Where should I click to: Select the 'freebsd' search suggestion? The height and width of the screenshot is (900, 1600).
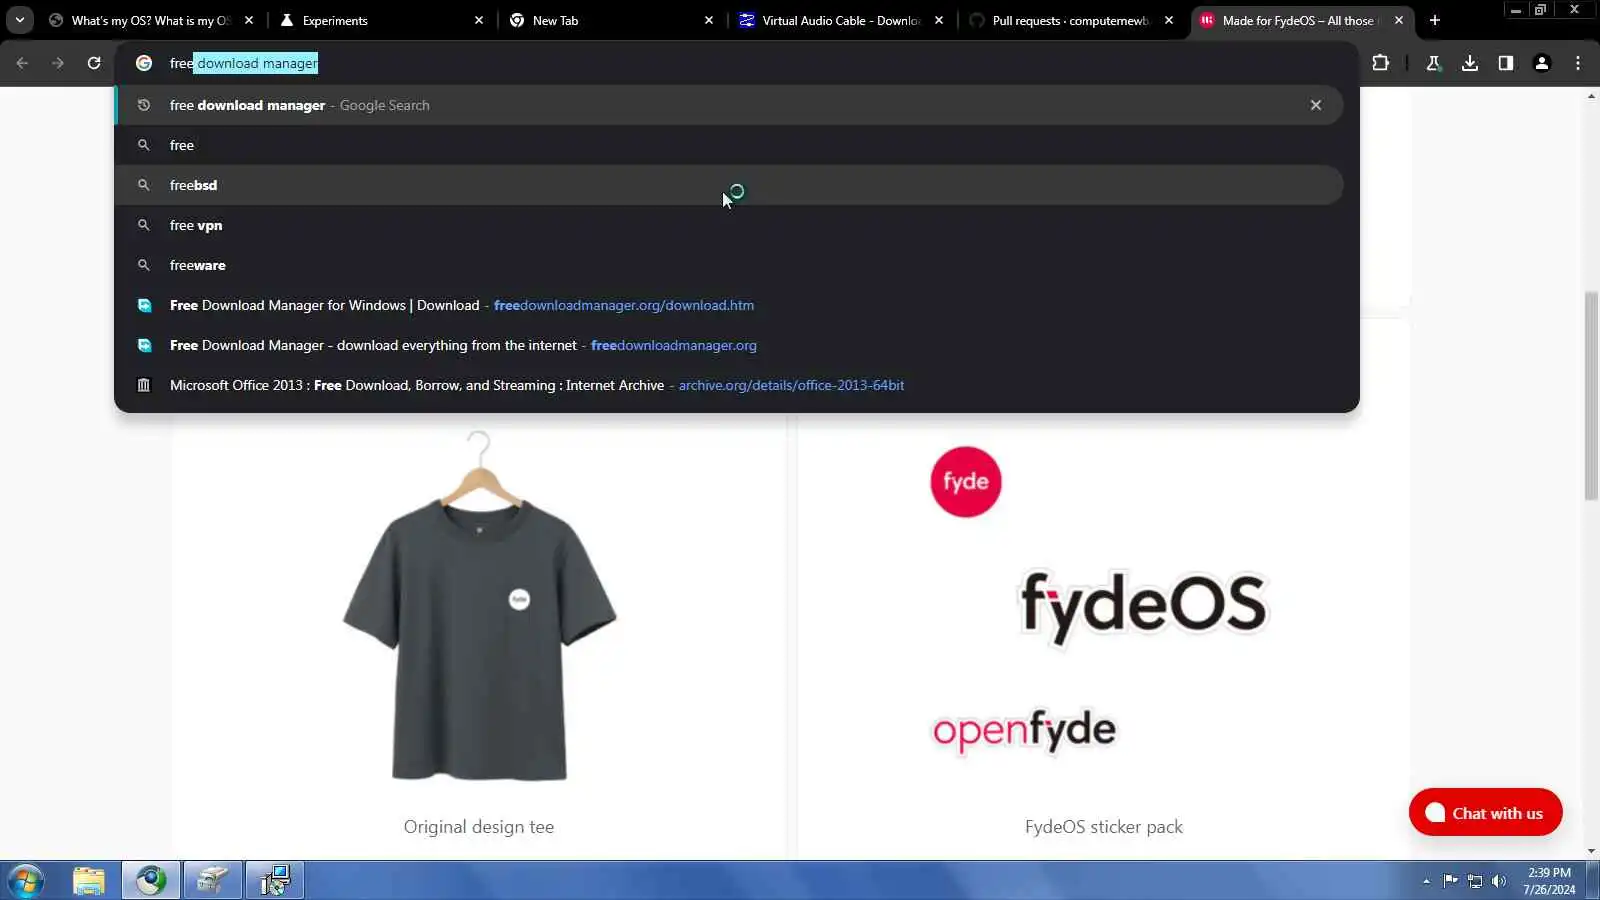point(729,185)
